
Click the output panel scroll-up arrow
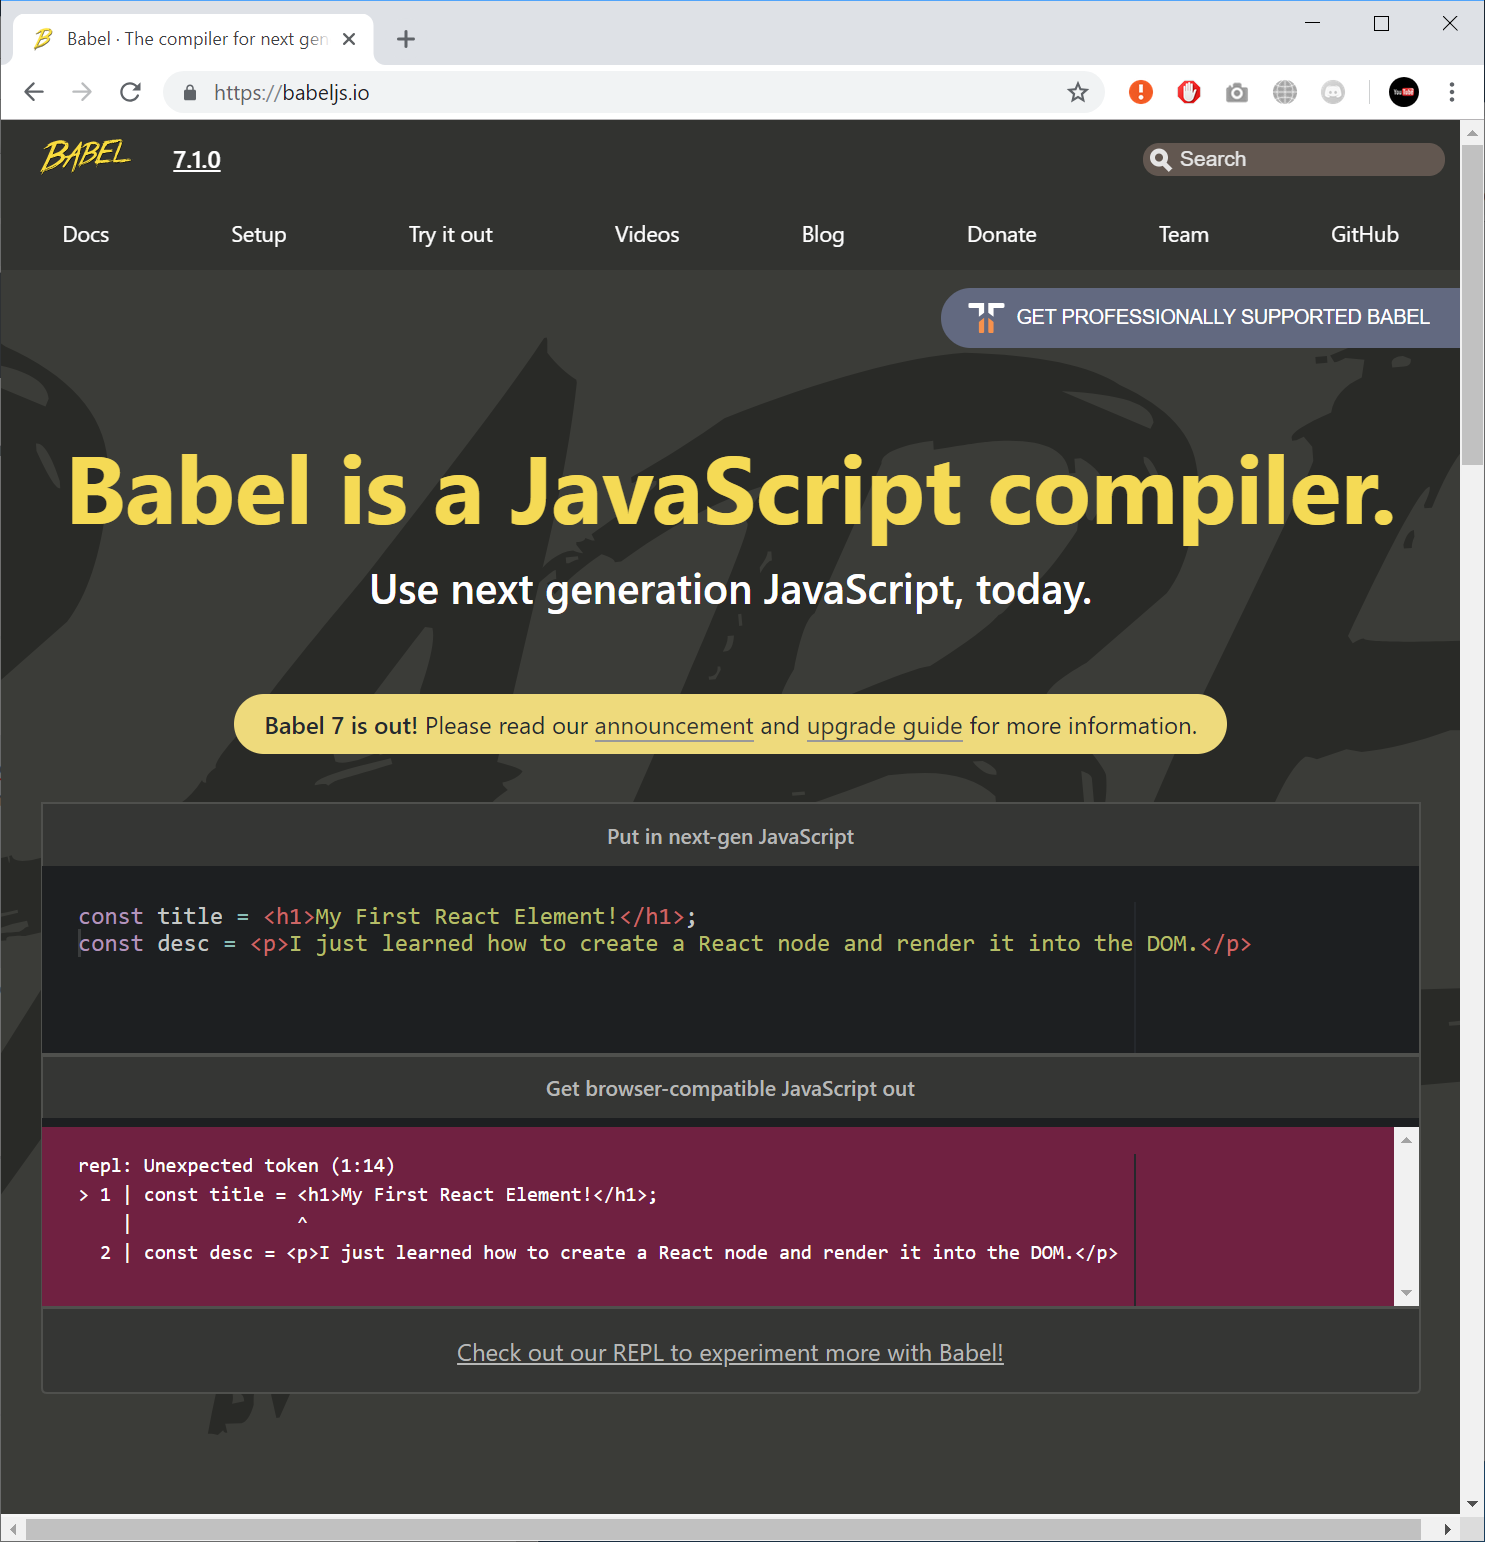[x=1406, y=1140]
